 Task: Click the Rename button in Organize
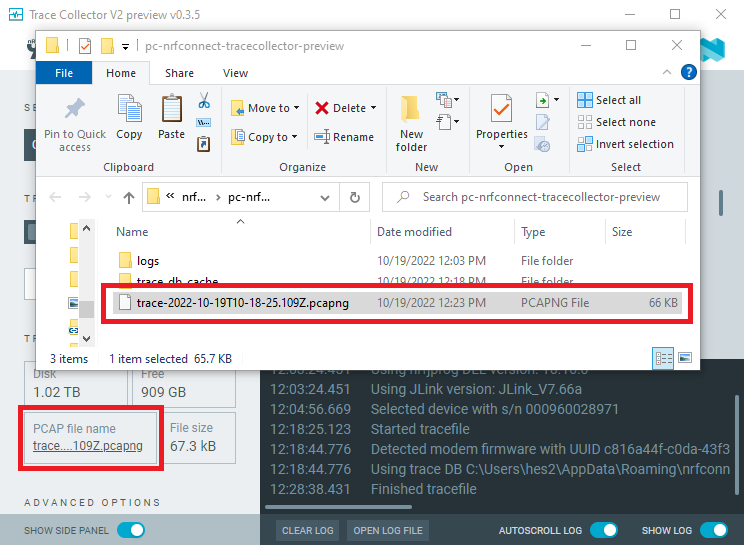[344, 137]
